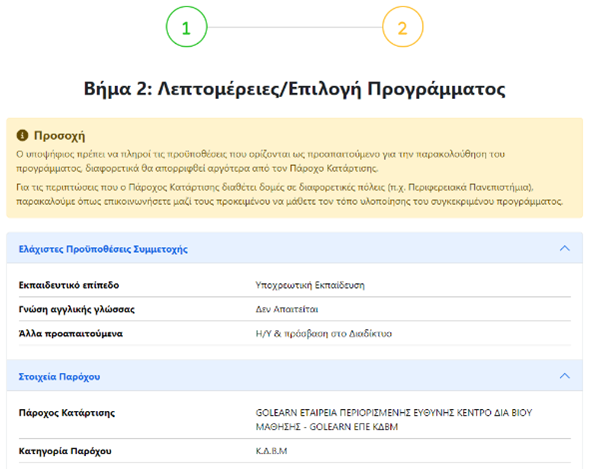Select the value Κ.Δ.Β.Μ
The height and width of the screenshot is (469, 592).
pos(271,451)
